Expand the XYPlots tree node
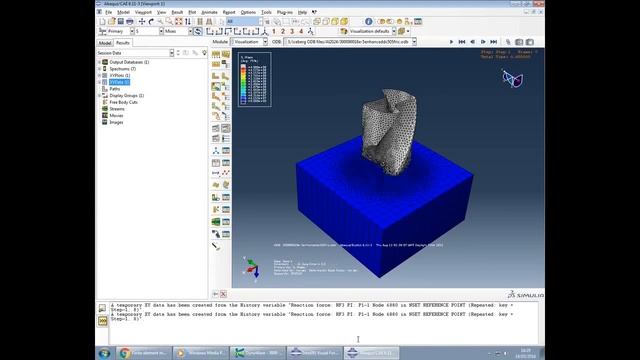The image size is (640, 360). point(99,76)
